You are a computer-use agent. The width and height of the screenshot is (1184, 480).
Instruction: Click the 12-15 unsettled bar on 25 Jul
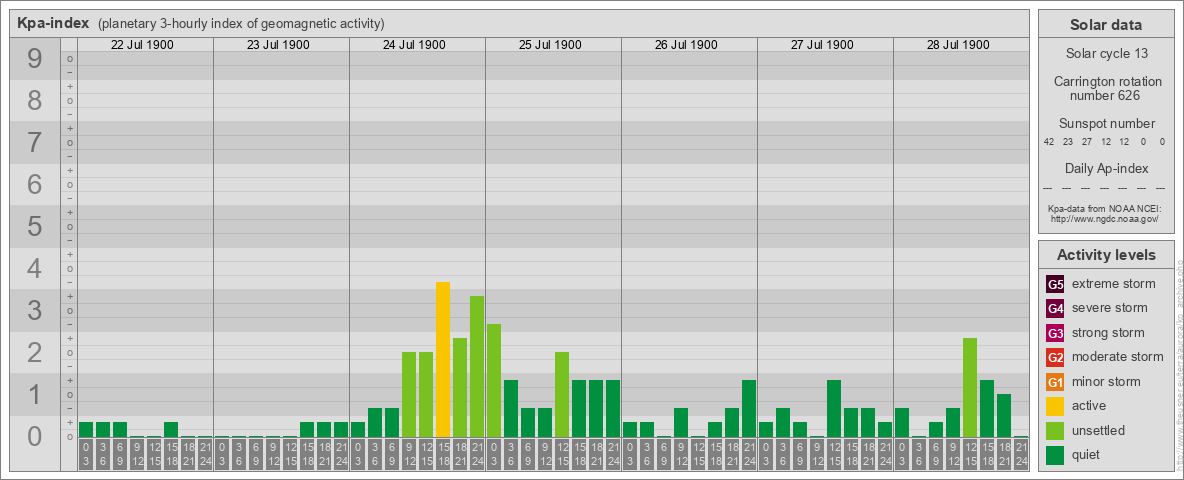562,395
